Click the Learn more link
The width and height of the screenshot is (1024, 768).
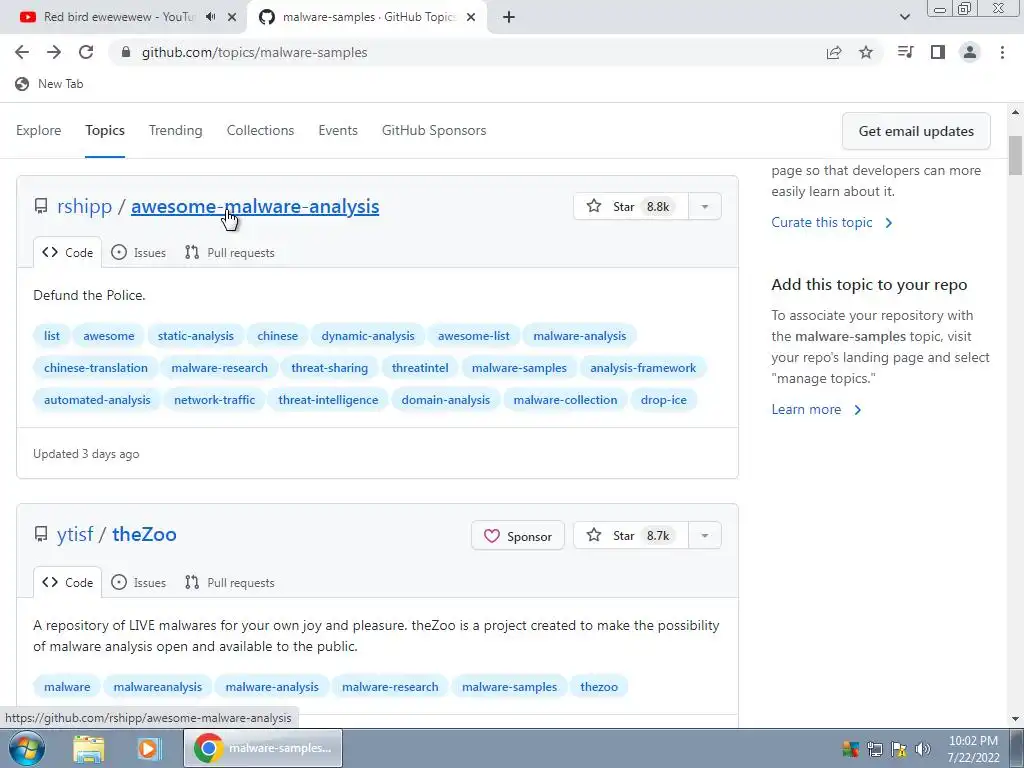816,409
